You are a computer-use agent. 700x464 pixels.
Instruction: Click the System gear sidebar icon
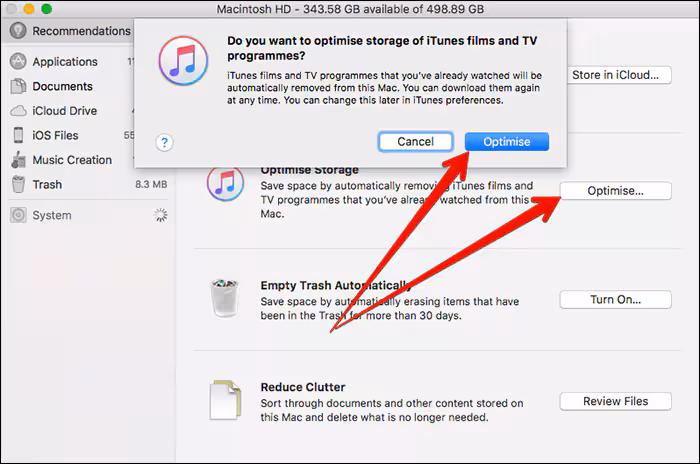[18, 215]
